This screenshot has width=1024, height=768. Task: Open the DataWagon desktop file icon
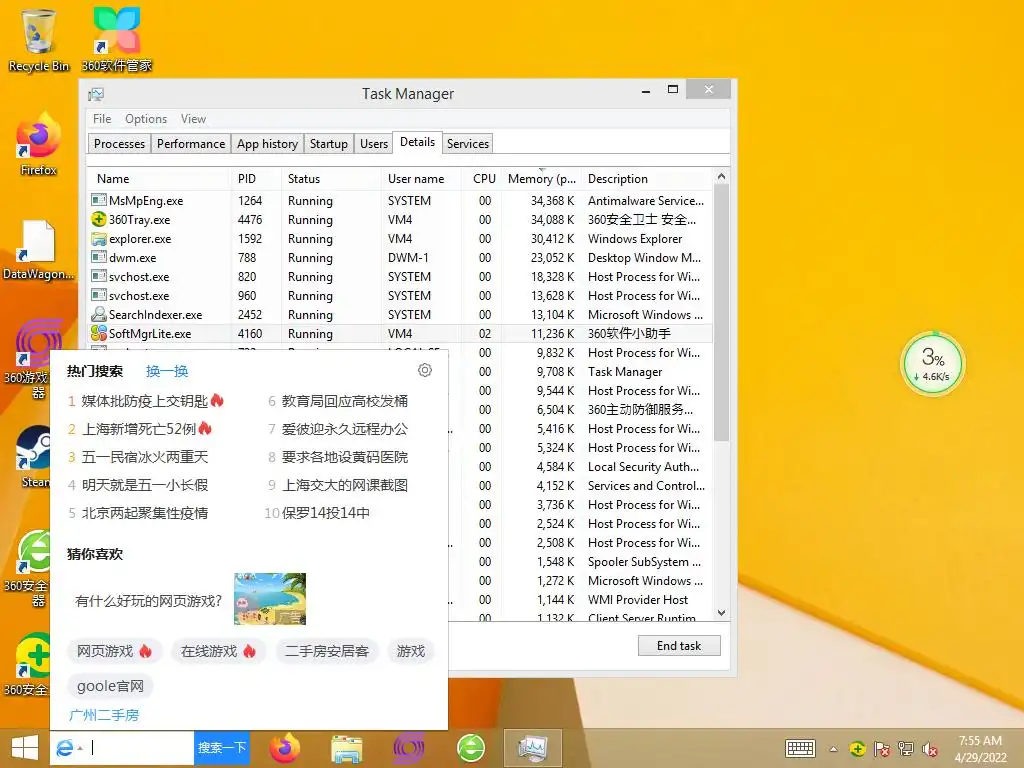pyautogui.click(x=39, y=249)
